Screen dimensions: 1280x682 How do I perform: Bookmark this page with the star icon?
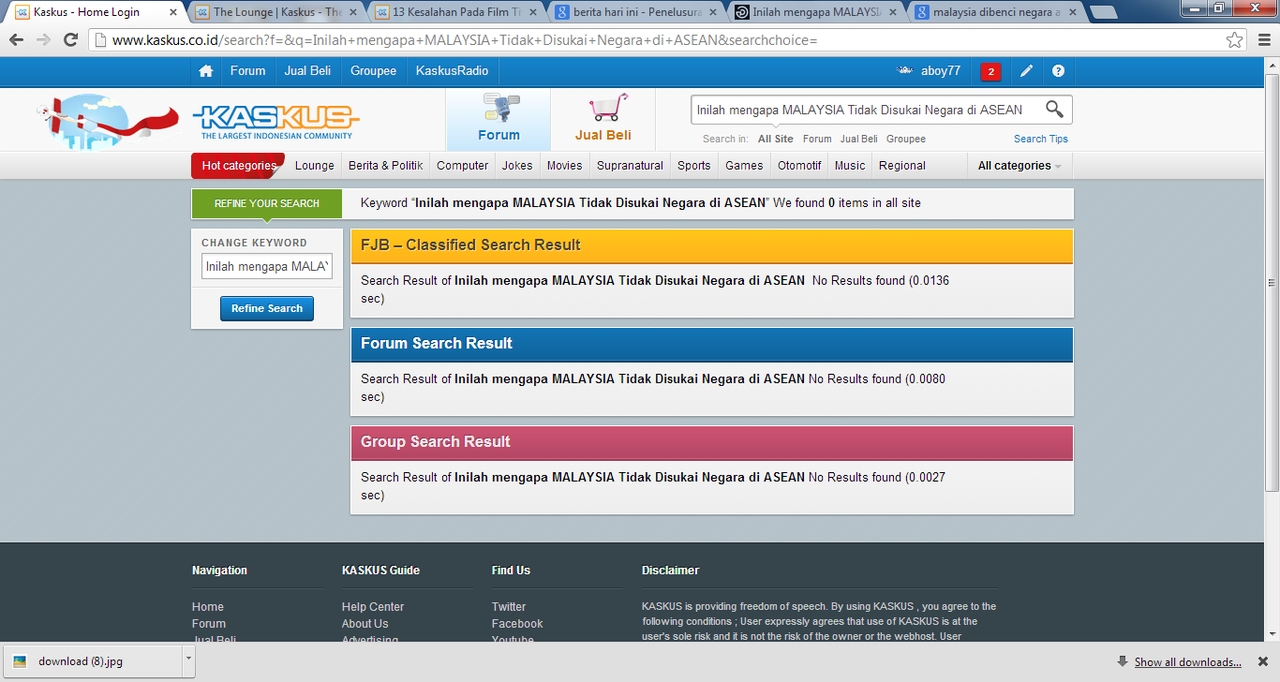tap(1235, 40)
